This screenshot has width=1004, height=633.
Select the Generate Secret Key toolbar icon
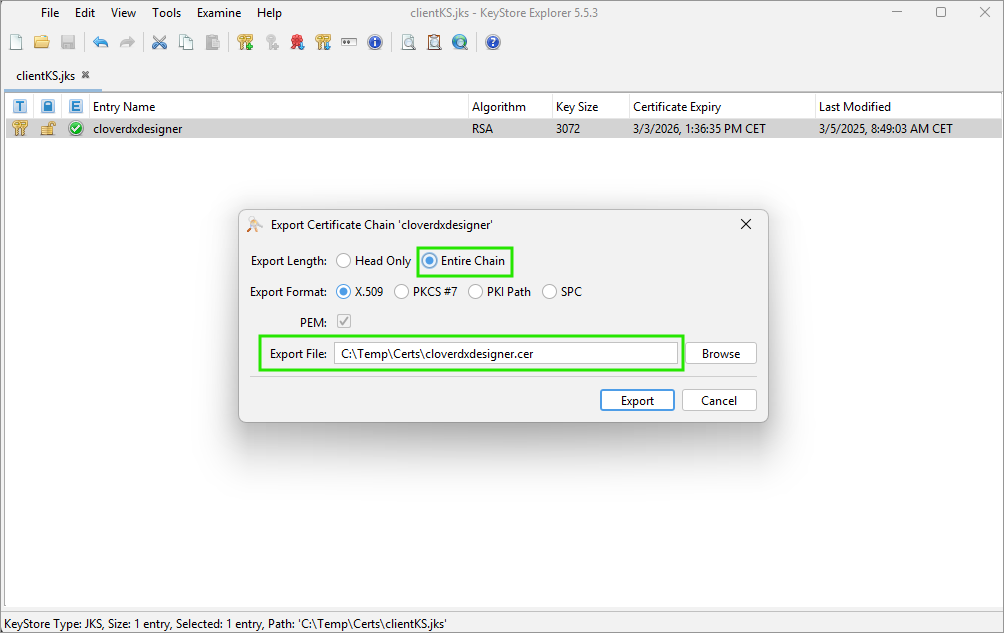point(271,42)
